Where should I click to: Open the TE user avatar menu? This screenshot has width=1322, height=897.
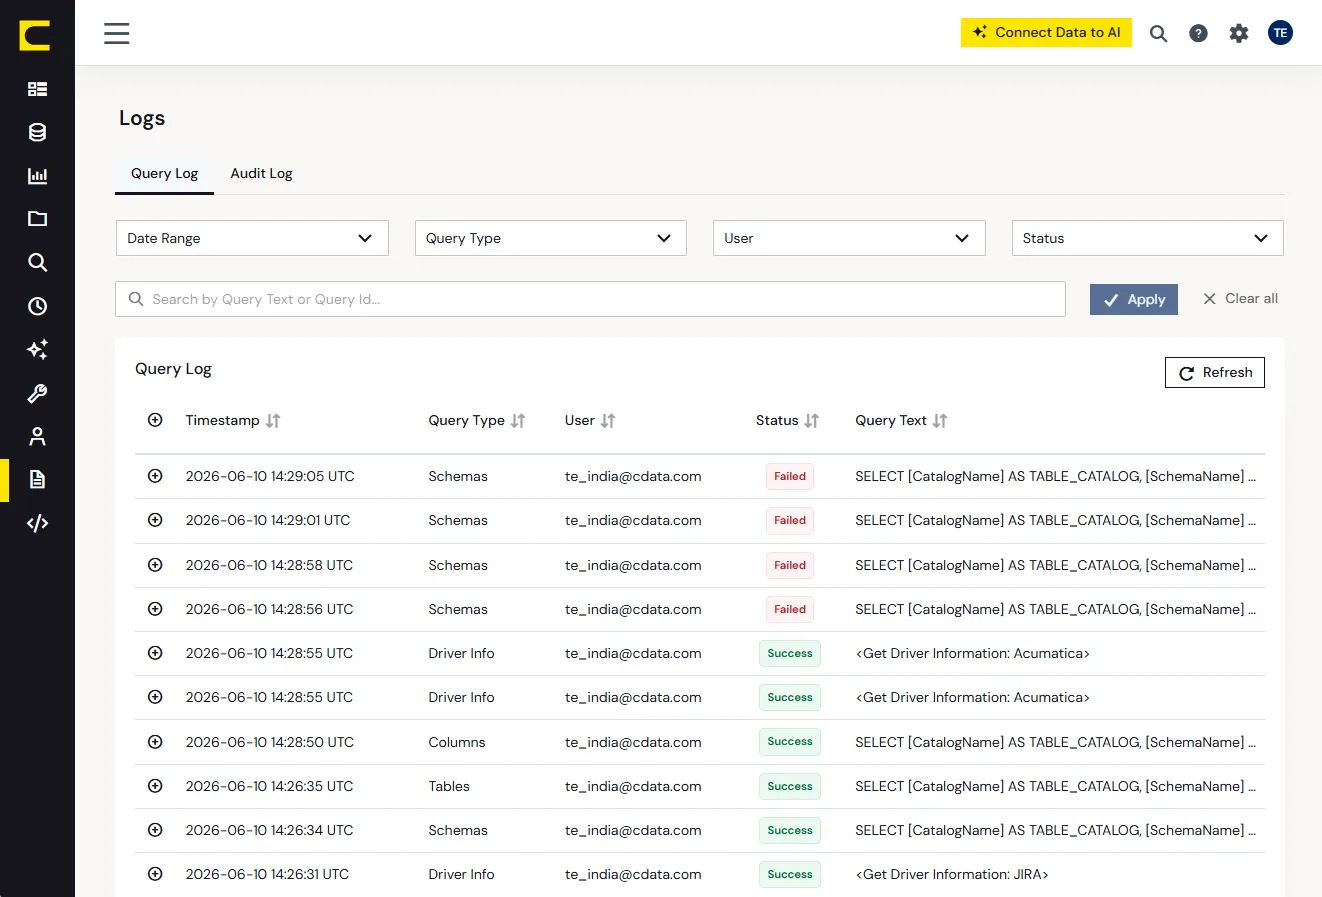(1280, 33)
